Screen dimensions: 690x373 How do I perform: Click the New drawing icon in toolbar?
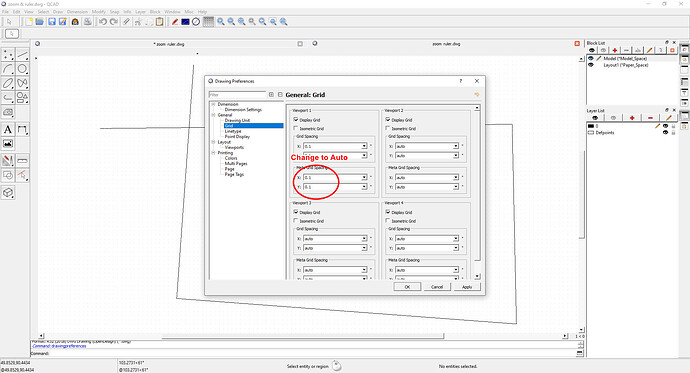pyautogui.click(x=29, y=22)
